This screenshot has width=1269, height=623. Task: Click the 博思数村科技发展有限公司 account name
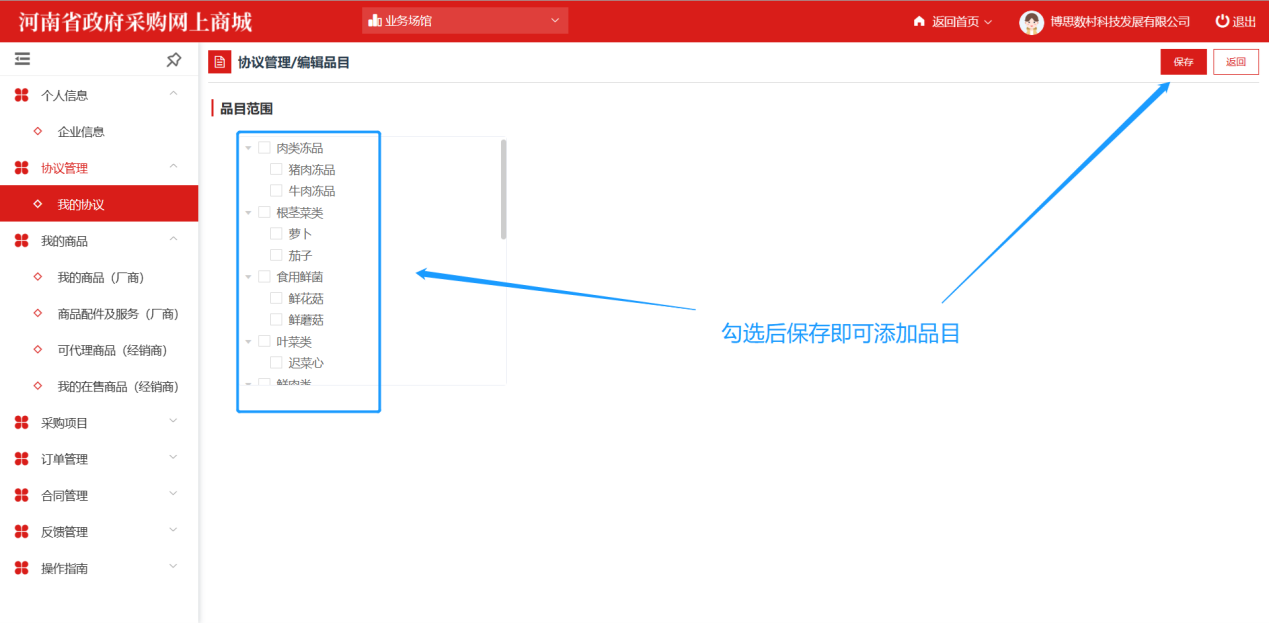(1120, 22)
